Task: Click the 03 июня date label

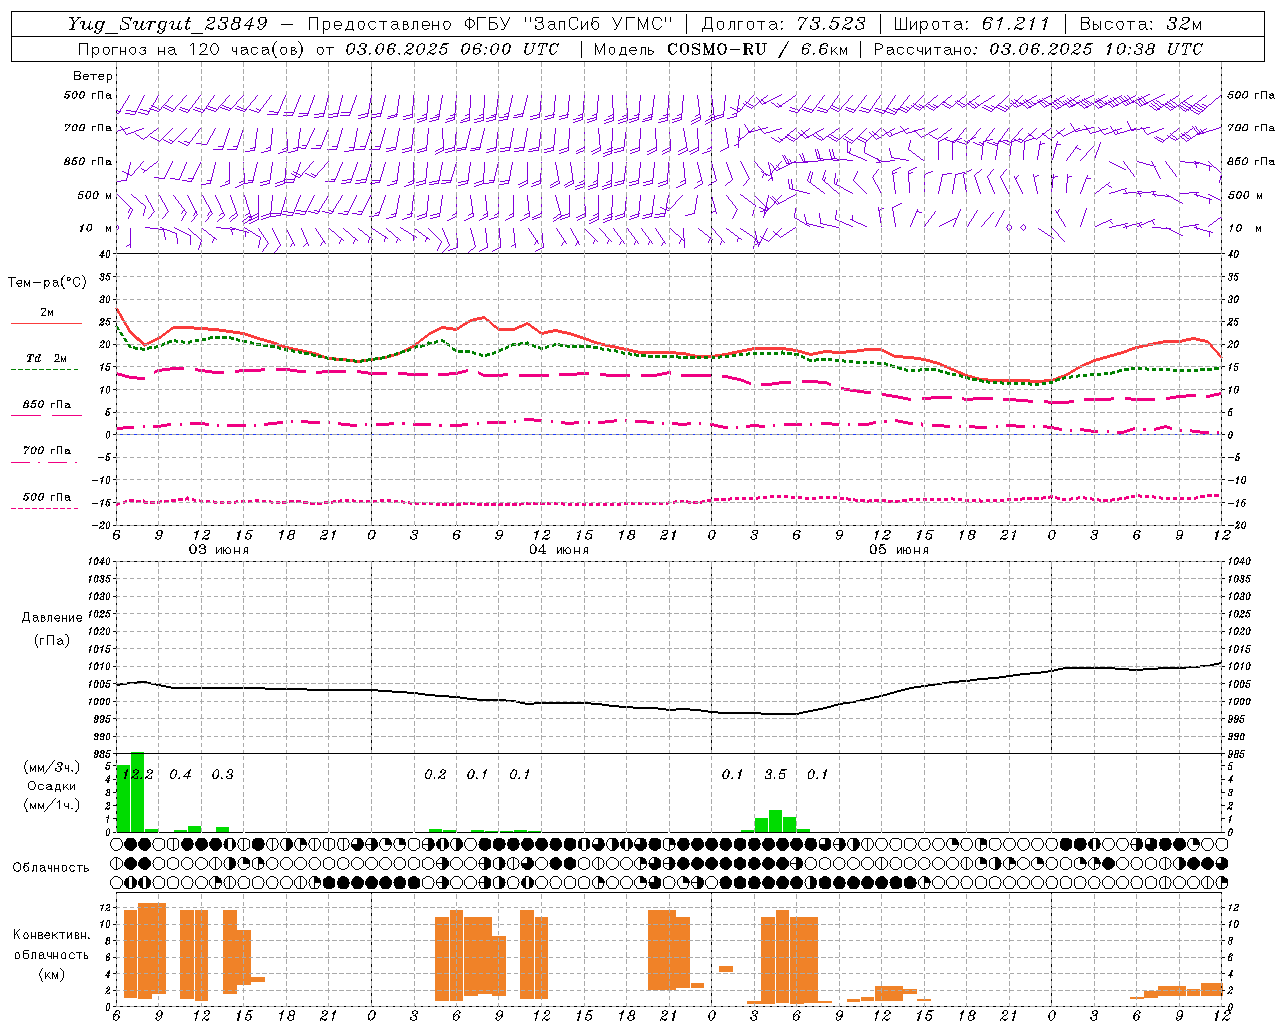Action: point(219,549)
